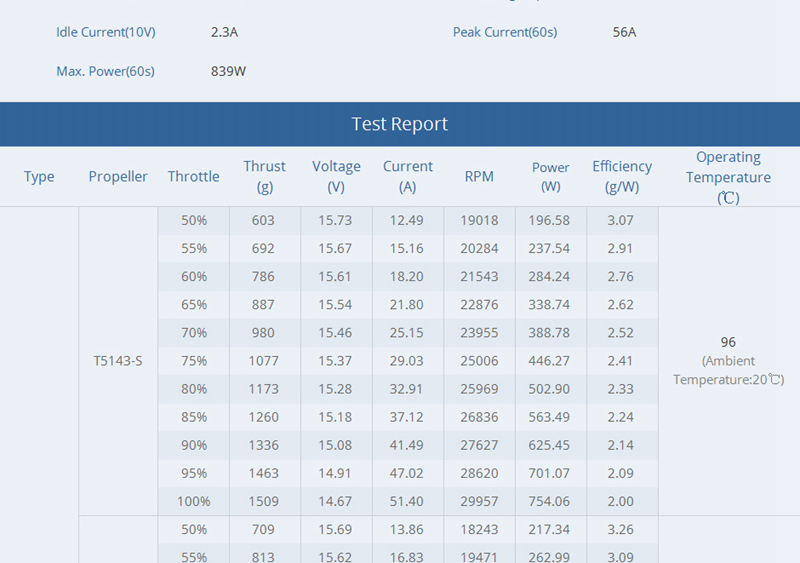Click the Current (A) column header

tap(408, 176)
